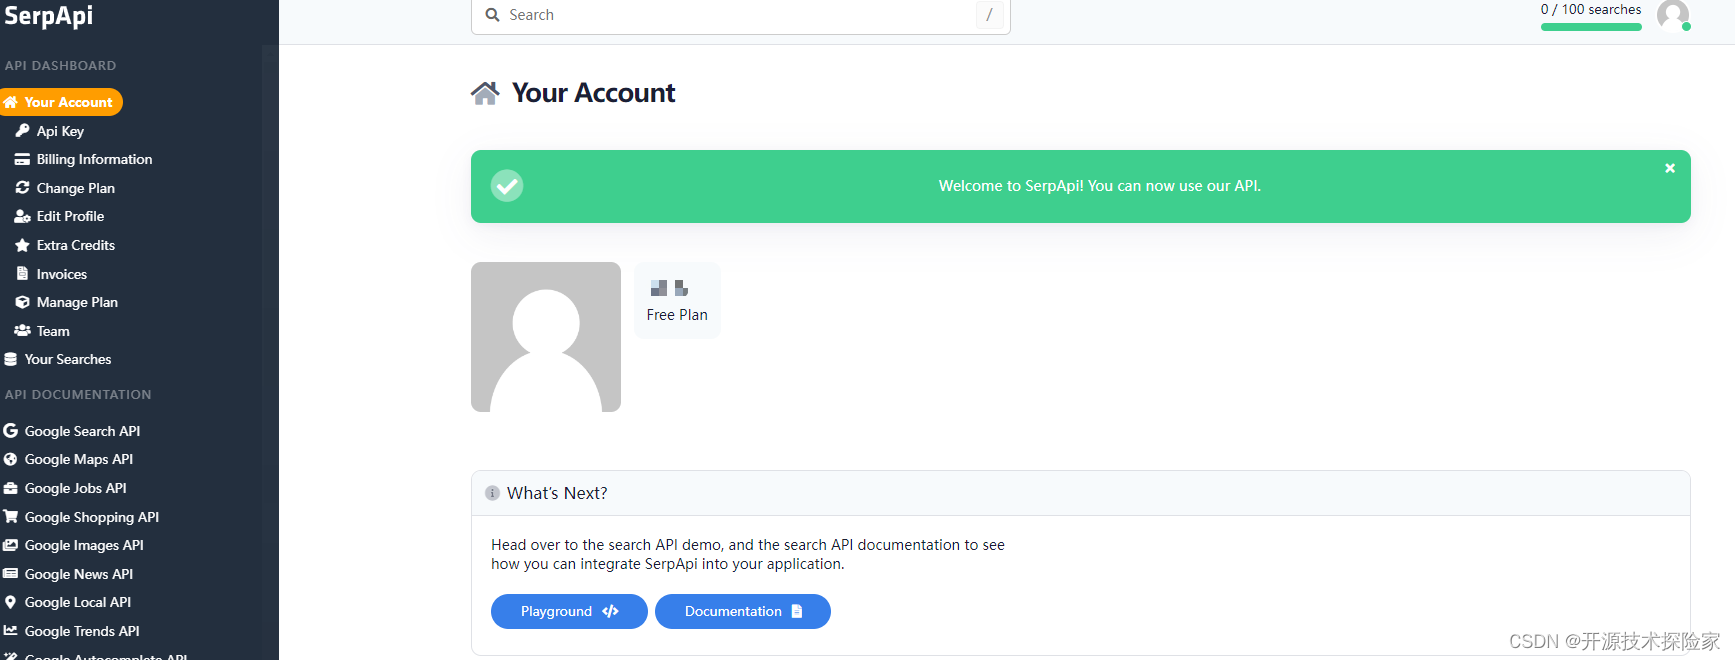The width and height of the screenshot is (1735, 660).
Task: Click the Invoices document icon
Action: coord(22,274)
